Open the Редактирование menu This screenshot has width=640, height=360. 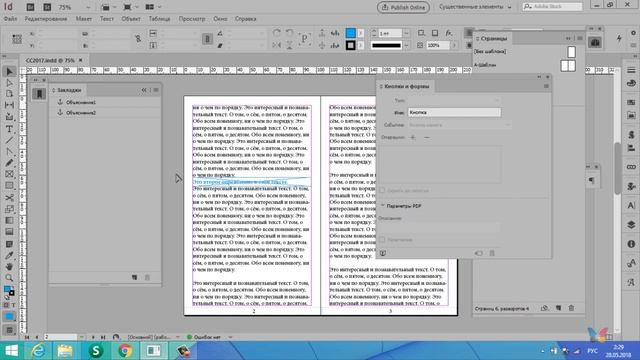46,19
